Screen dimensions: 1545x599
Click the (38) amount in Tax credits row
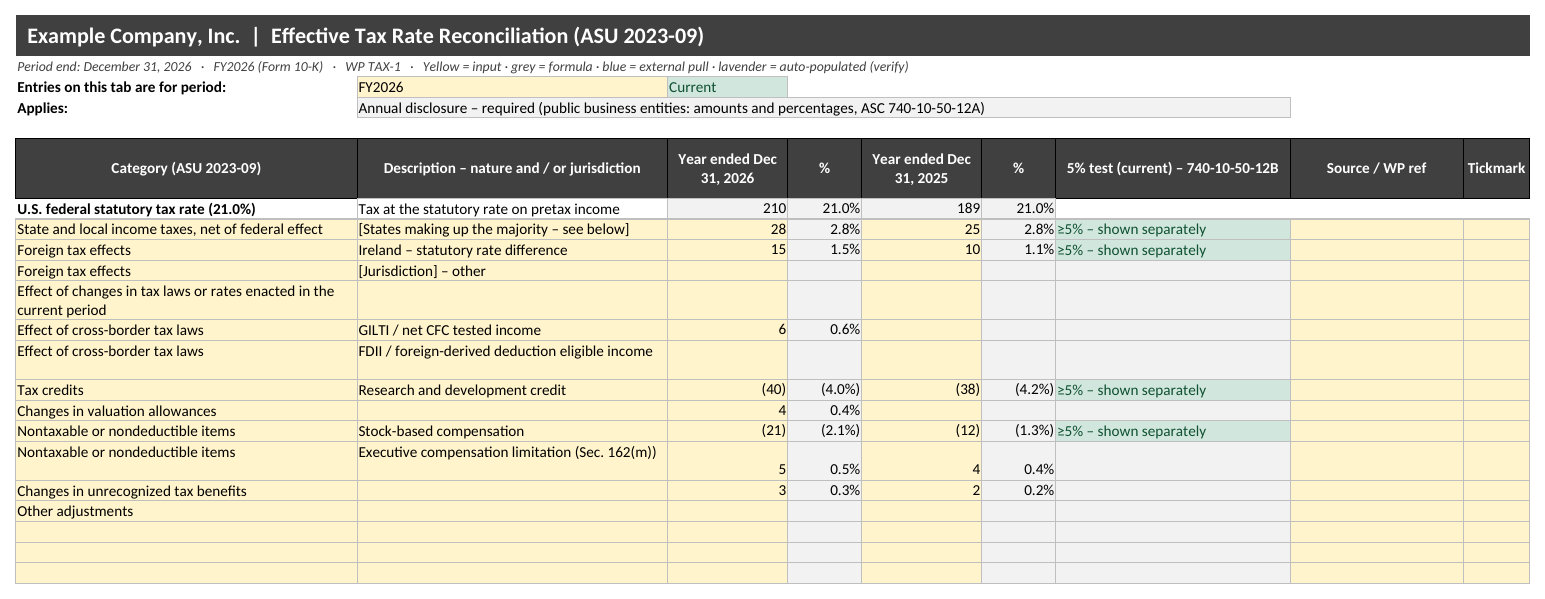click(x=921, y=390)
